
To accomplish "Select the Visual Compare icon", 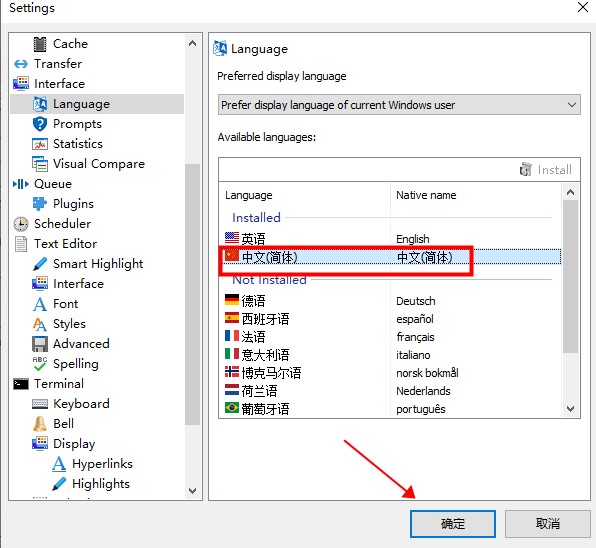I will (x=40, y=164).
